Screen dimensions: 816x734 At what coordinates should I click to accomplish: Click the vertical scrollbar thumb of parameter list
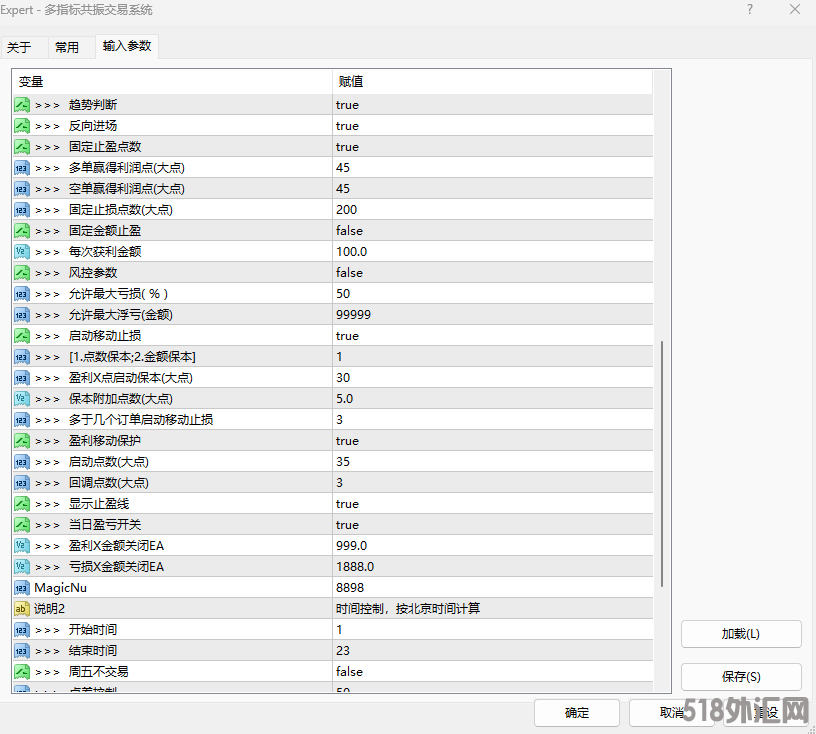pyautogui.click(x=662, y=463)
